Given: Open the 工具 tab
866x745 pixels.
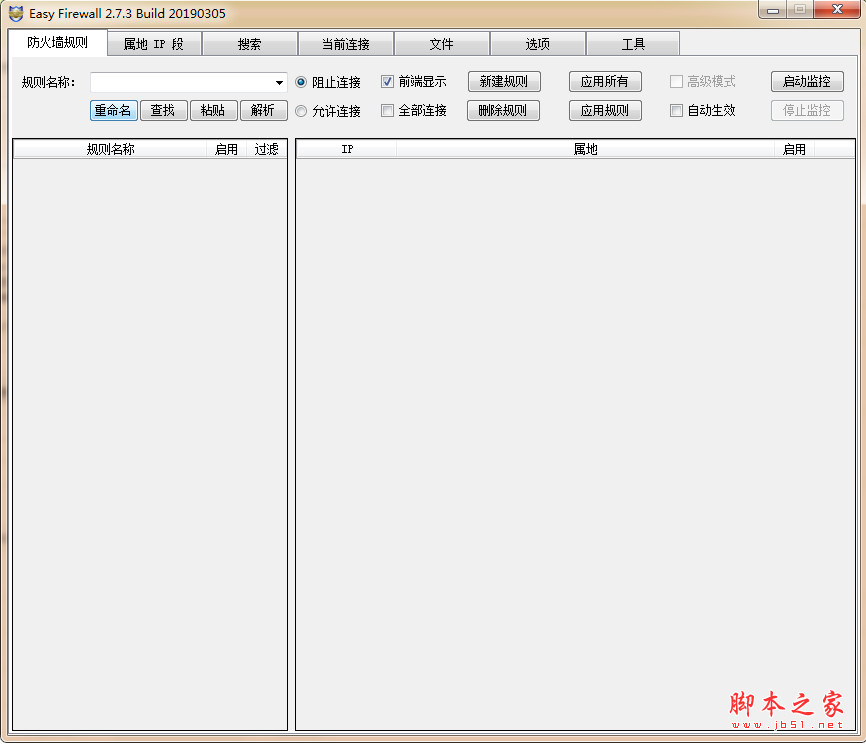Looking at the screenshot, I should (x=633, y=44).
